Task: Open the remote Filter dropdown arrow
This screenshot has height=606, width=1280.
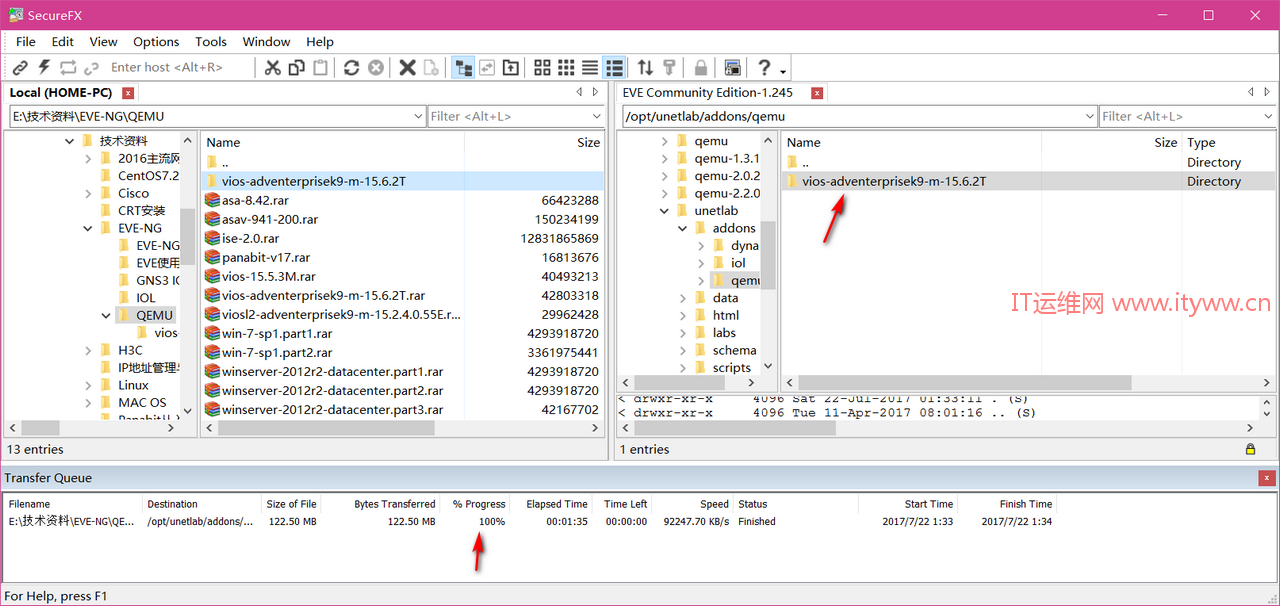Action: [x=1269, y=116]
